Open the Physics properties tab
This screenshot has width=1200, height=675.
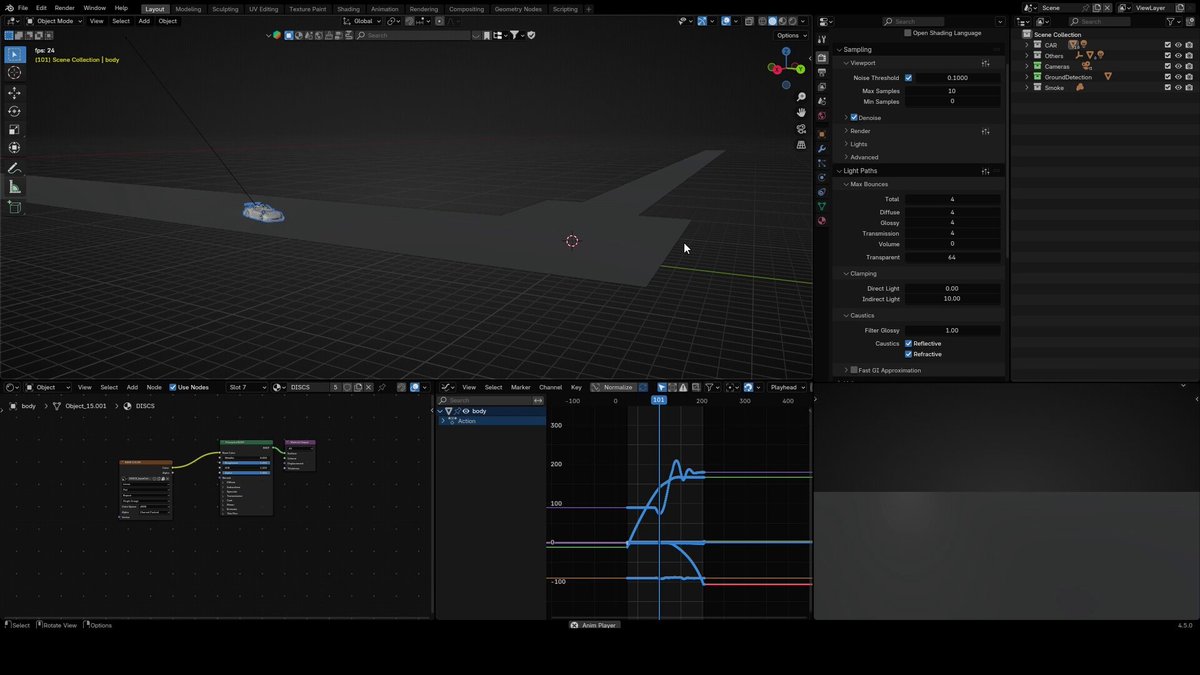[x=822, y=177]
